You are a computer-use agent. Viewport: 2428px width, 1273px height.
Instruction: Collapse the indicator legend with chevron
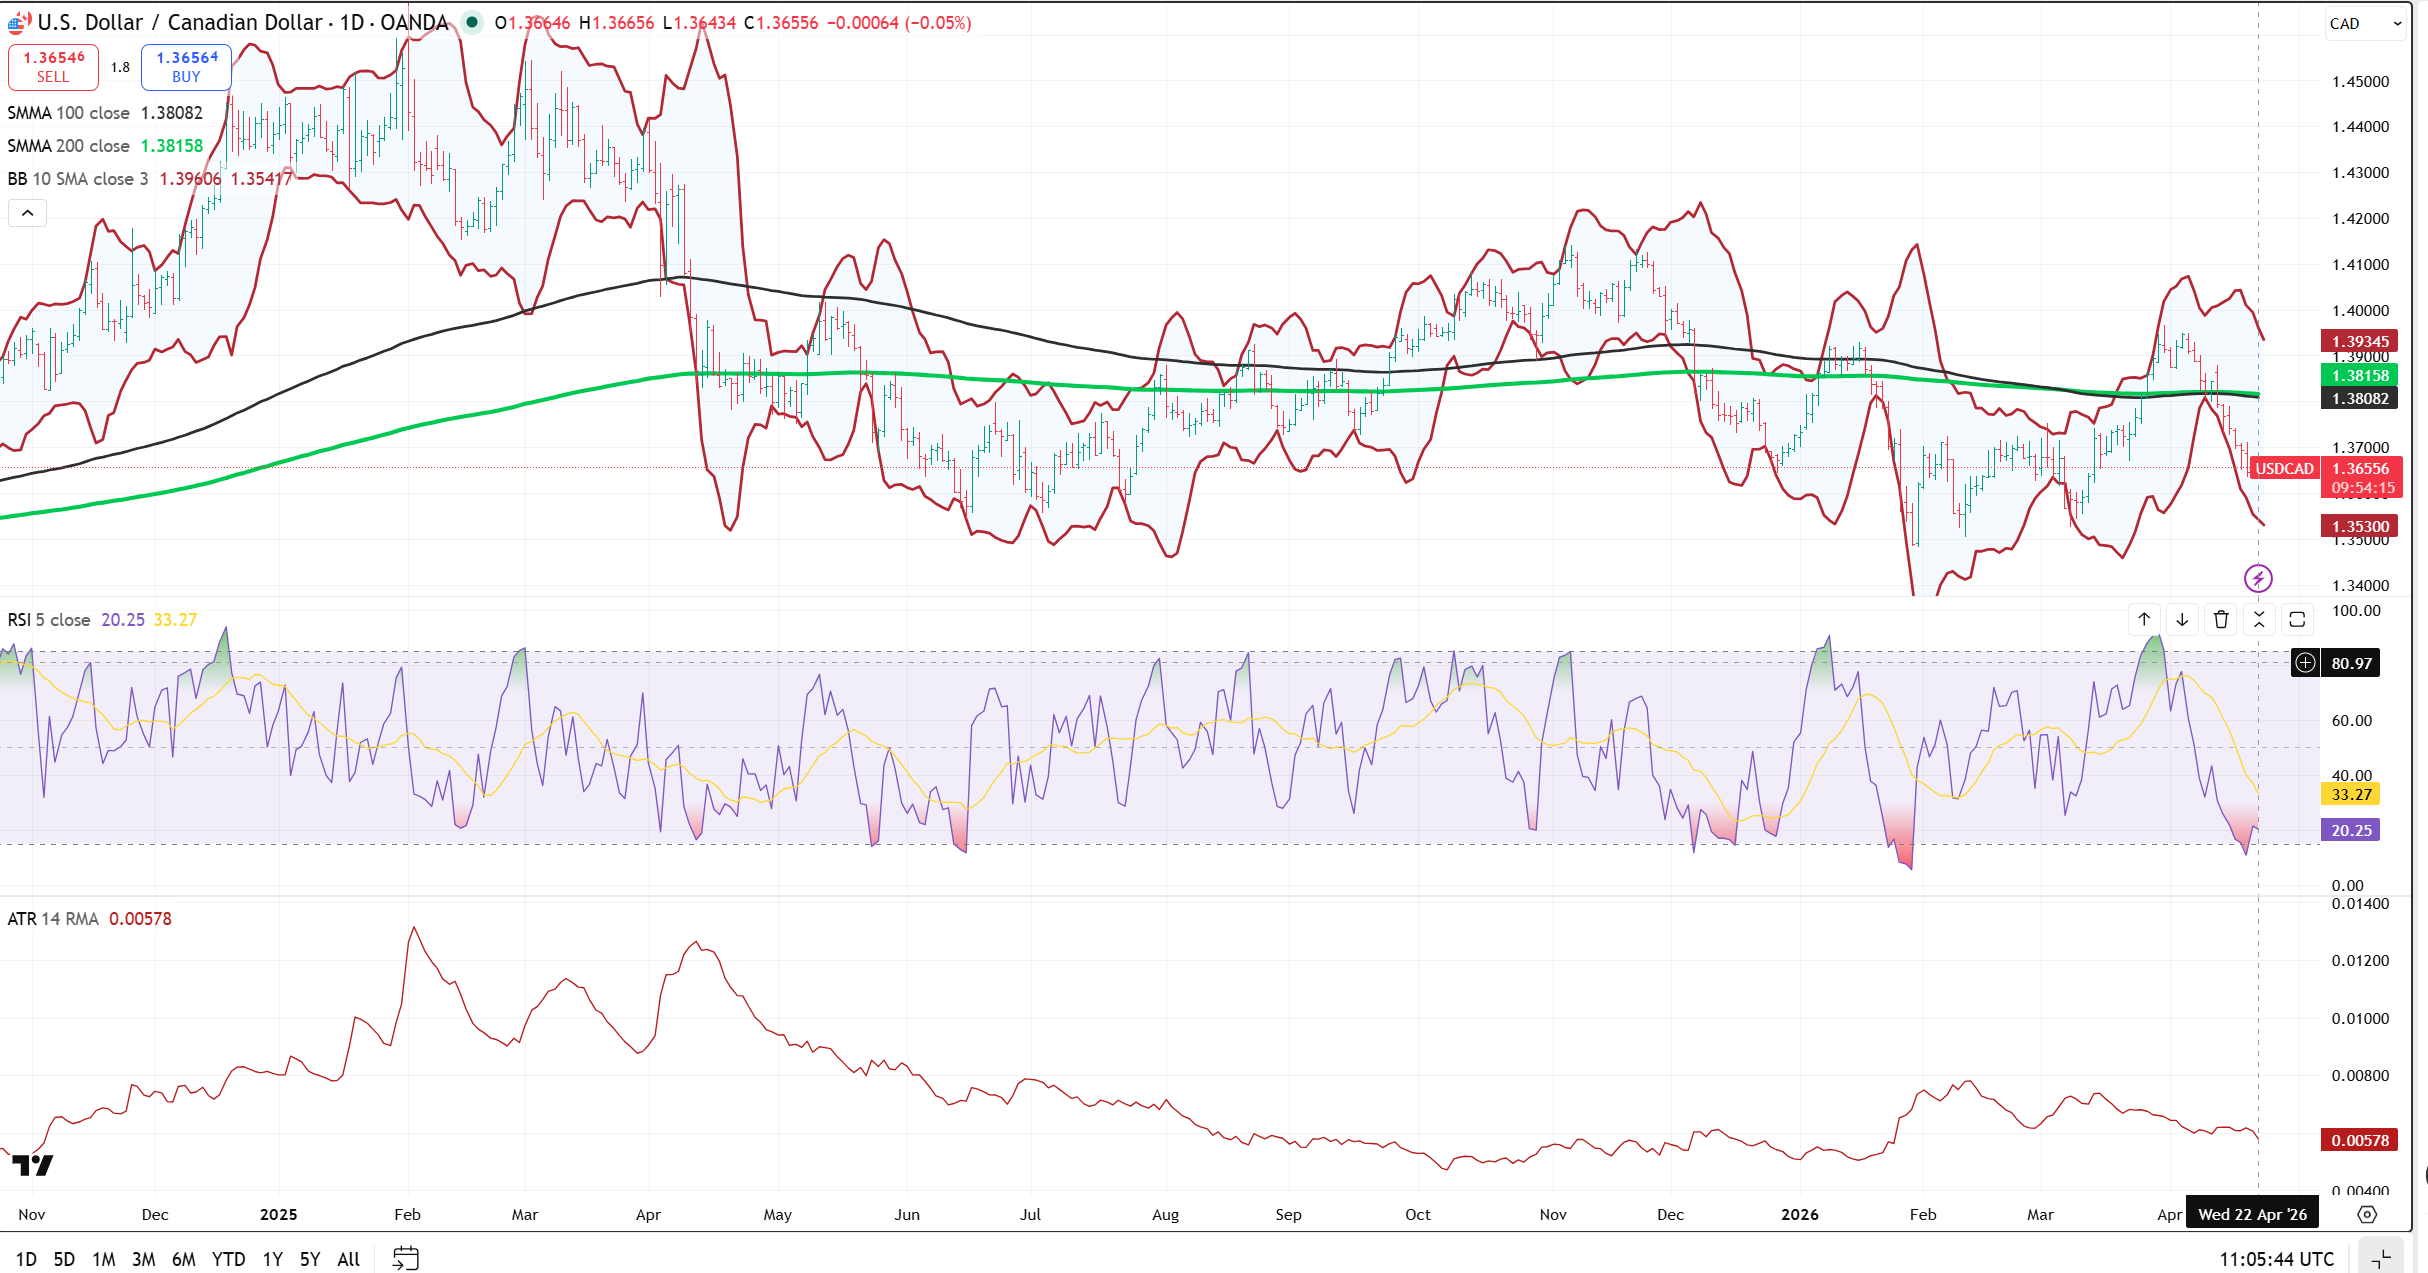click(28, 213)
